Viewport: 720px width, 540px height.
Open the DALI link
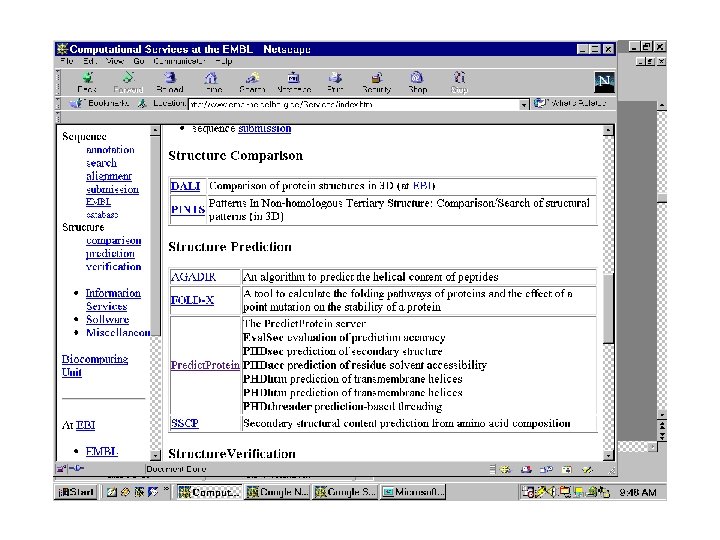coord(186,186)
